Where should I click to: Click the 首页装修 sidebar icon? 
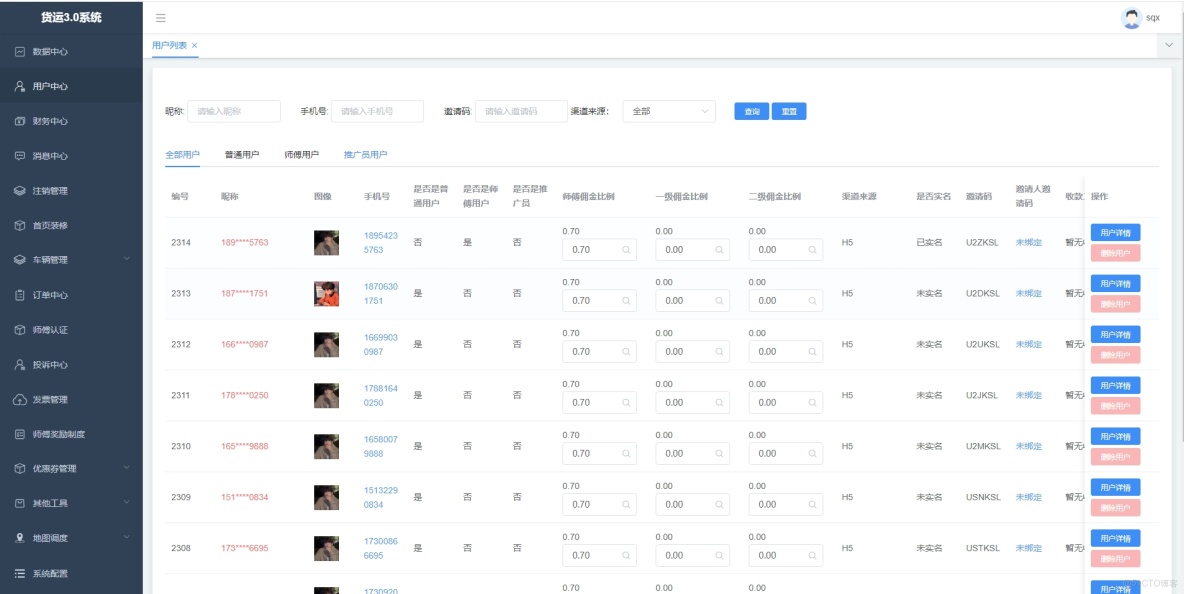pyautogui.click(x=23, y=224)
